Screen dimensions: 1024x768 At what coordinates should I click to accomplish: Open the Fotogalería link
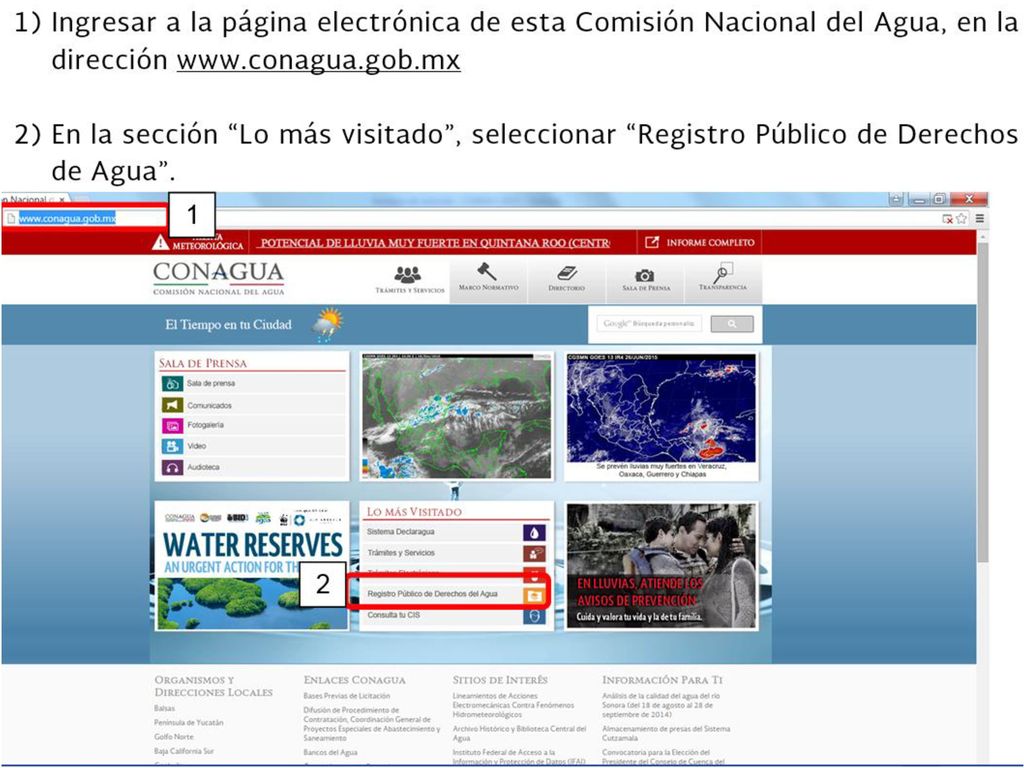205,425
